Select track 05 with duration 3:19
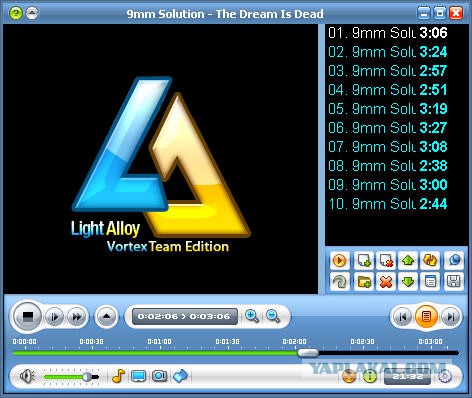Viewport: 472px width, 398px height. coord(387,109)
